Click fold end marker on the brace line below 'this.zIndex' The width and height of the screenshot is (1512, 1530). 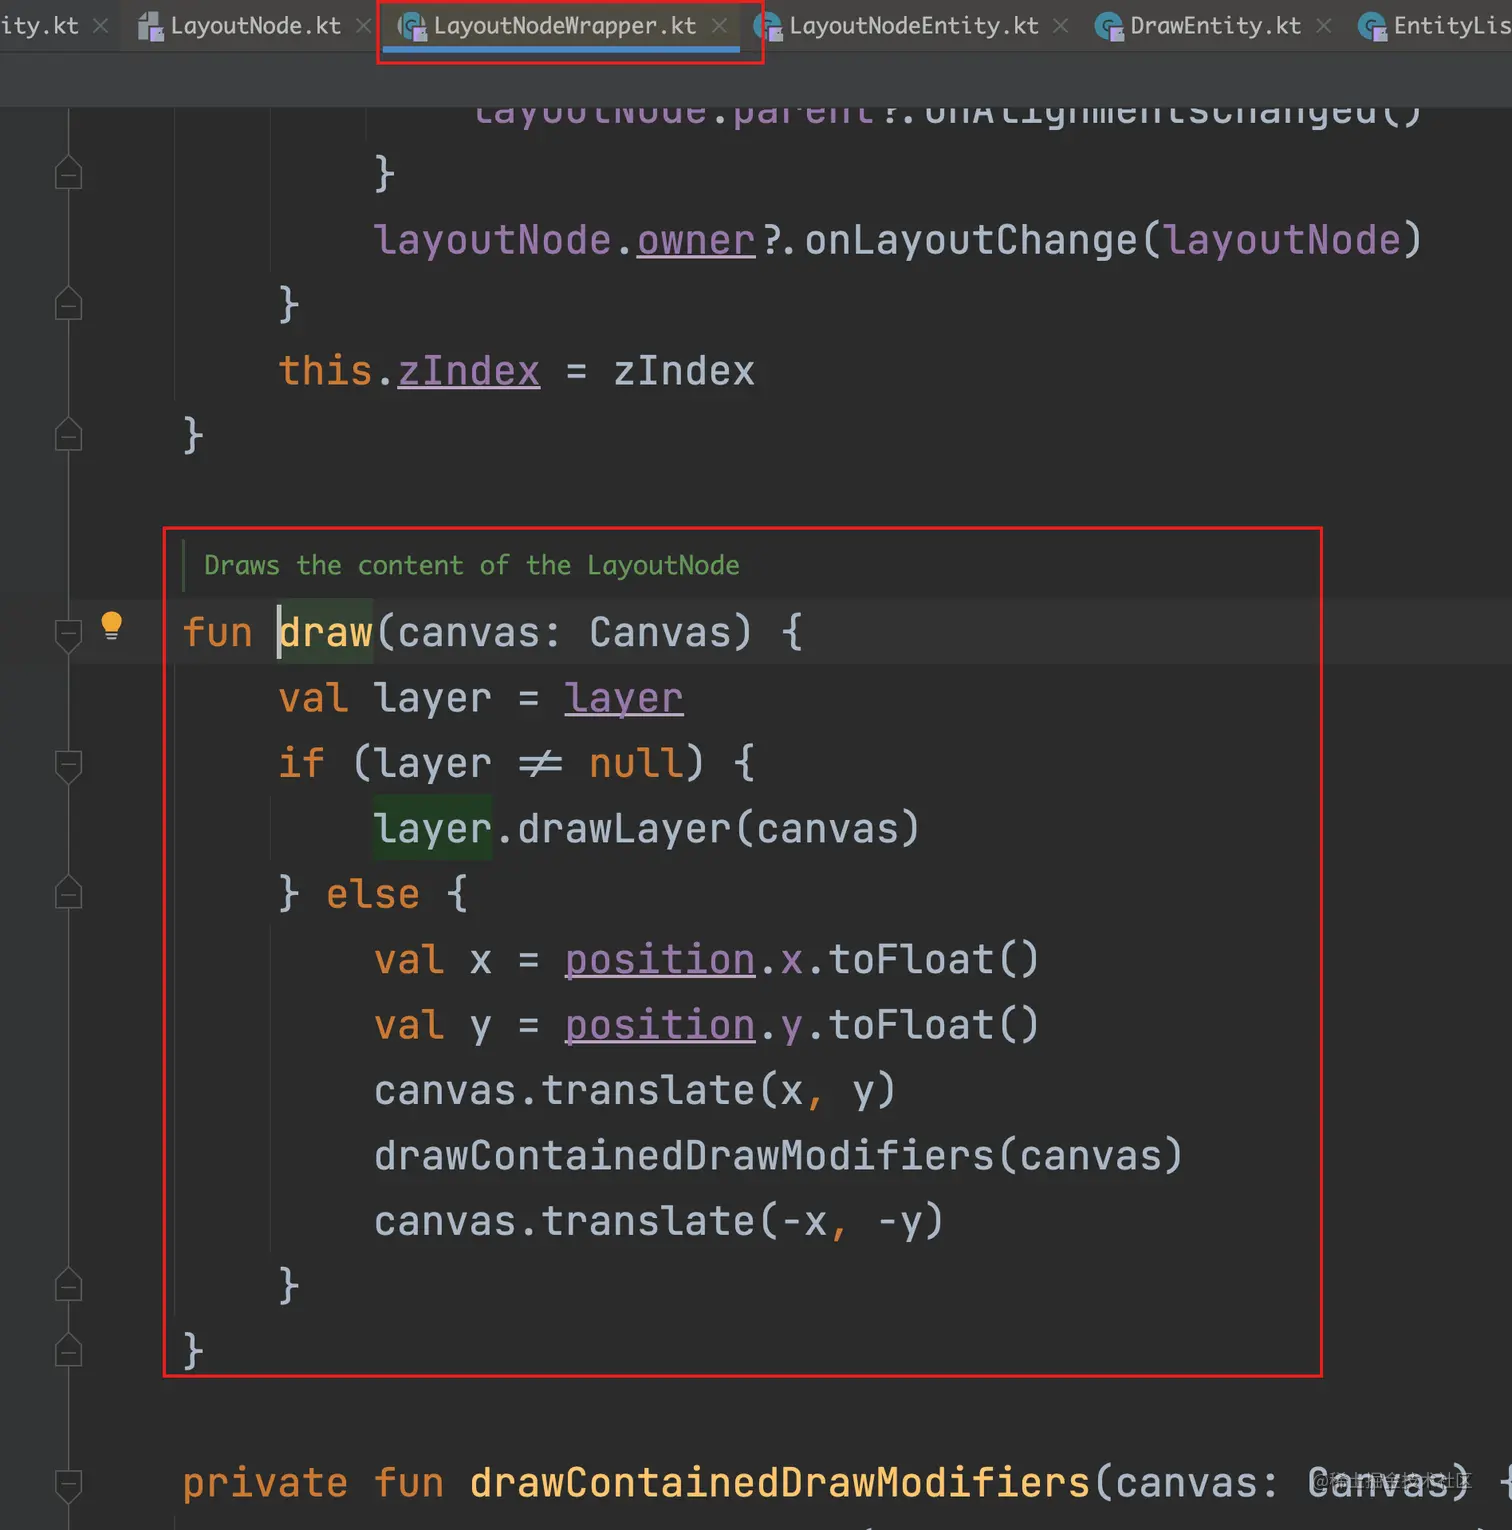[68, 434]
